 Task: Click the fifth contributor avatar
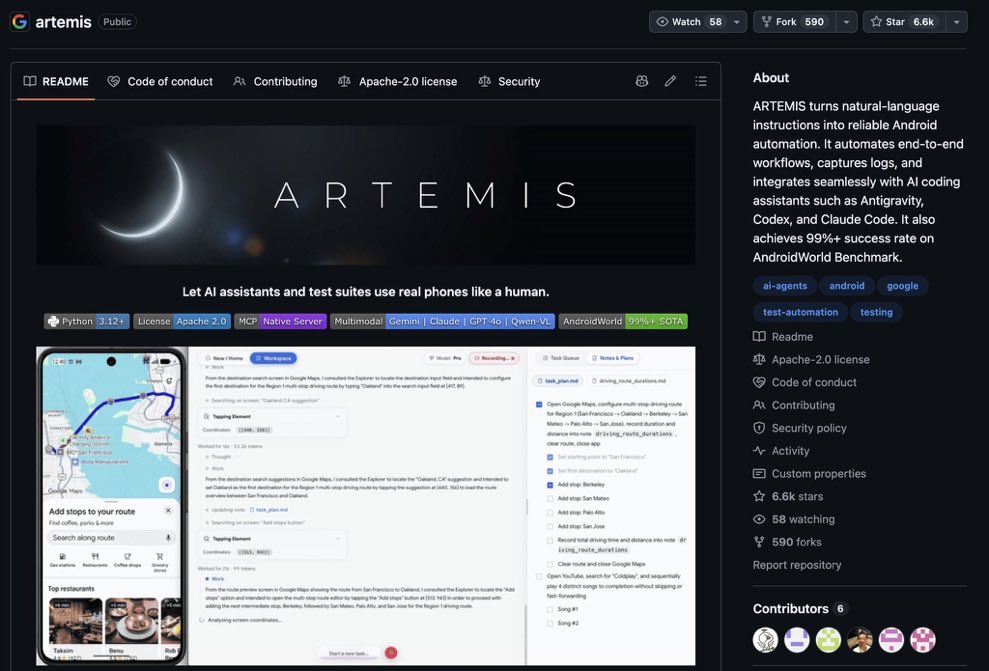pyautogui.click(x=891, y=639)
